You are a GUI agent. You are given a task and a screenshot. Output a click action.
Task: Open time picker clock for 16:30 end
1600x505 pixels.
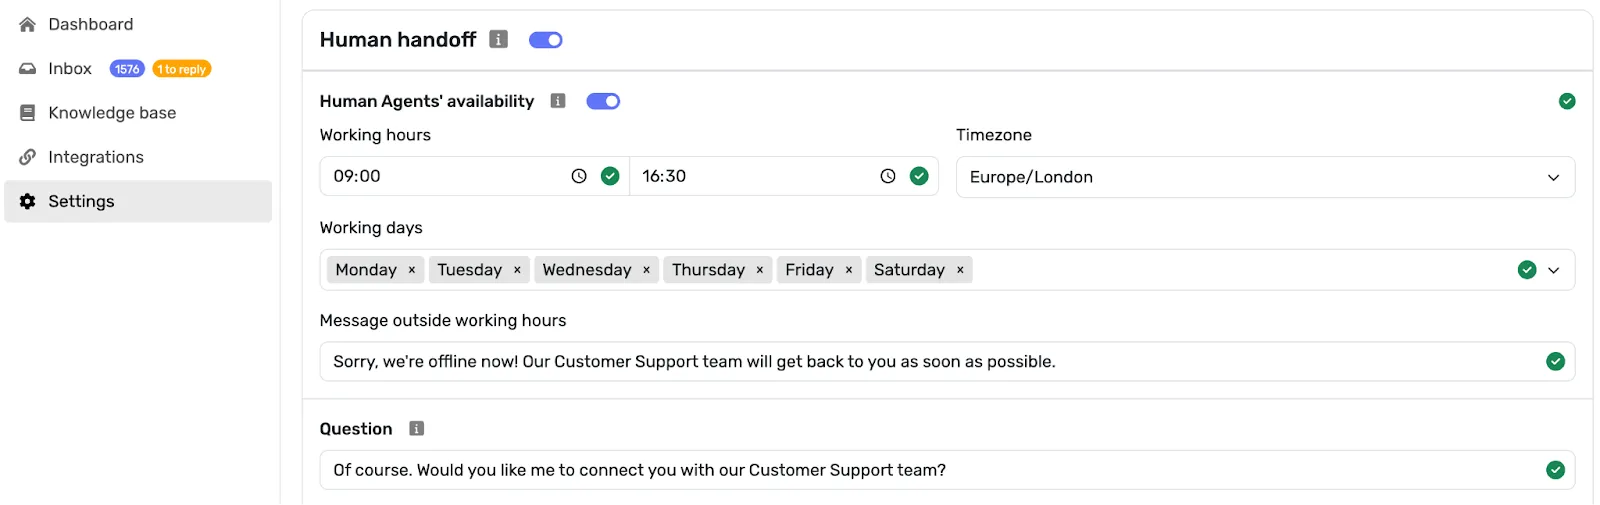tap(887, 176)
